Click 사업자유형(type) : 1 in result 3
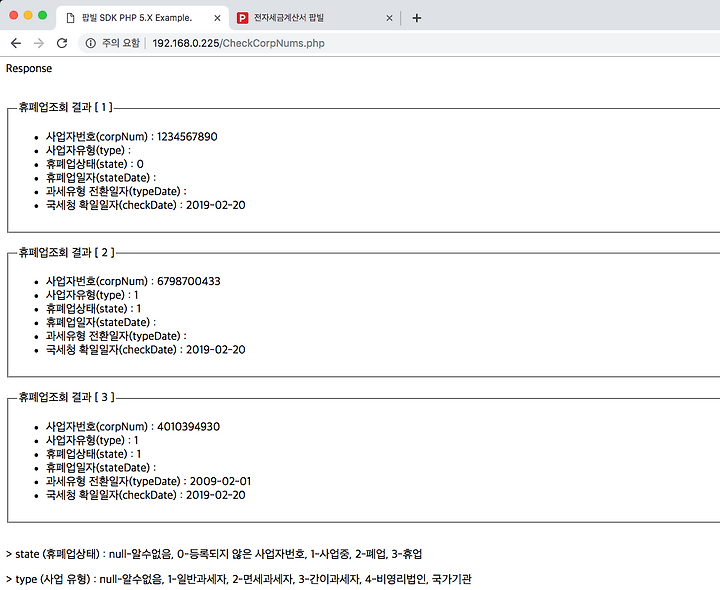Image resolution: width=720 pixels, height=590 pixels. (92, 440)
